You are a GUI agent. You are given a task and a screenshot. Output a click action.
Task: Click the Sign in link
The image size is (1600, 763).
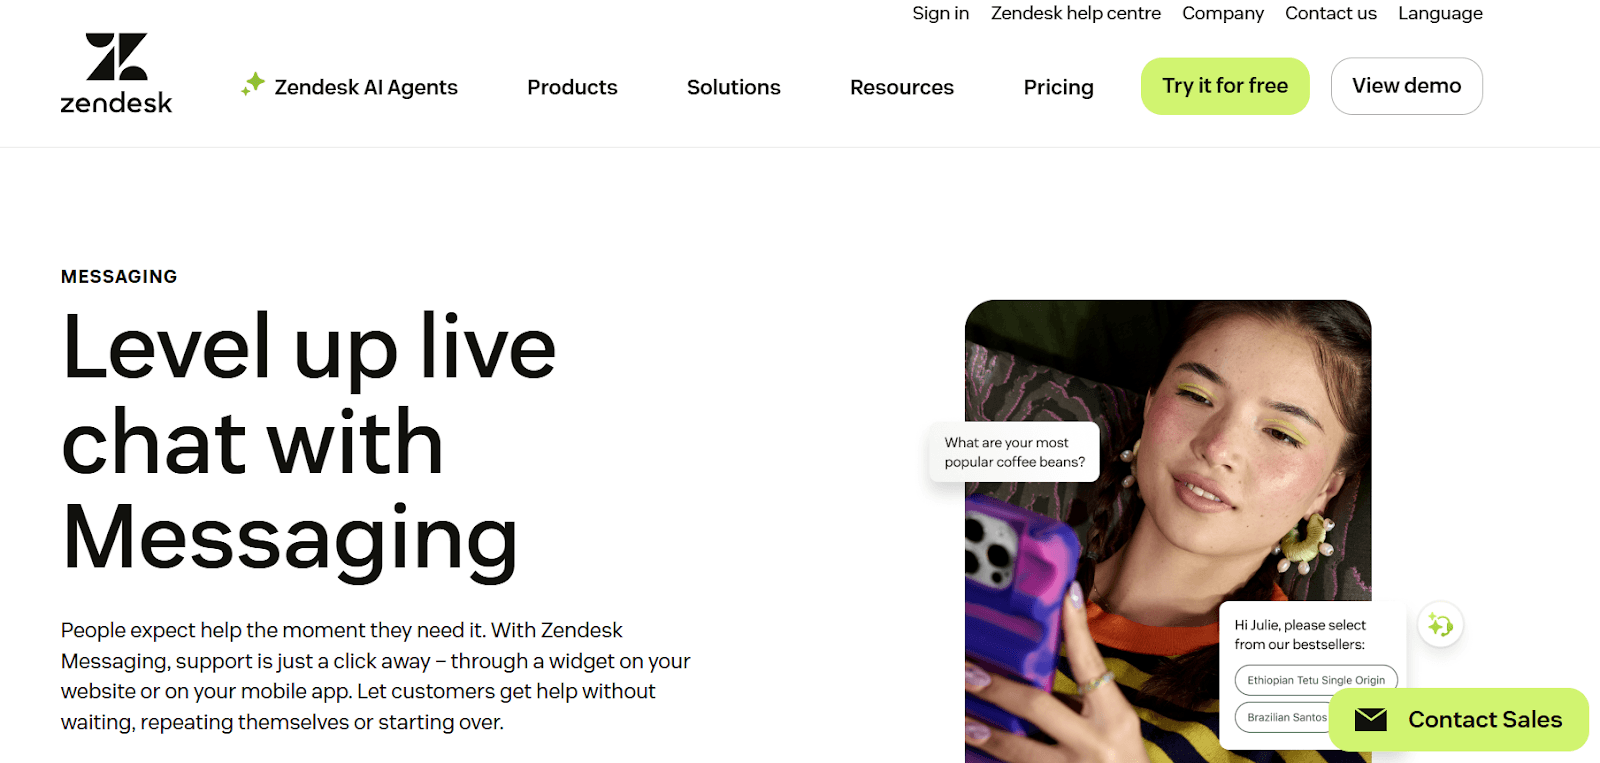[940, 13]
